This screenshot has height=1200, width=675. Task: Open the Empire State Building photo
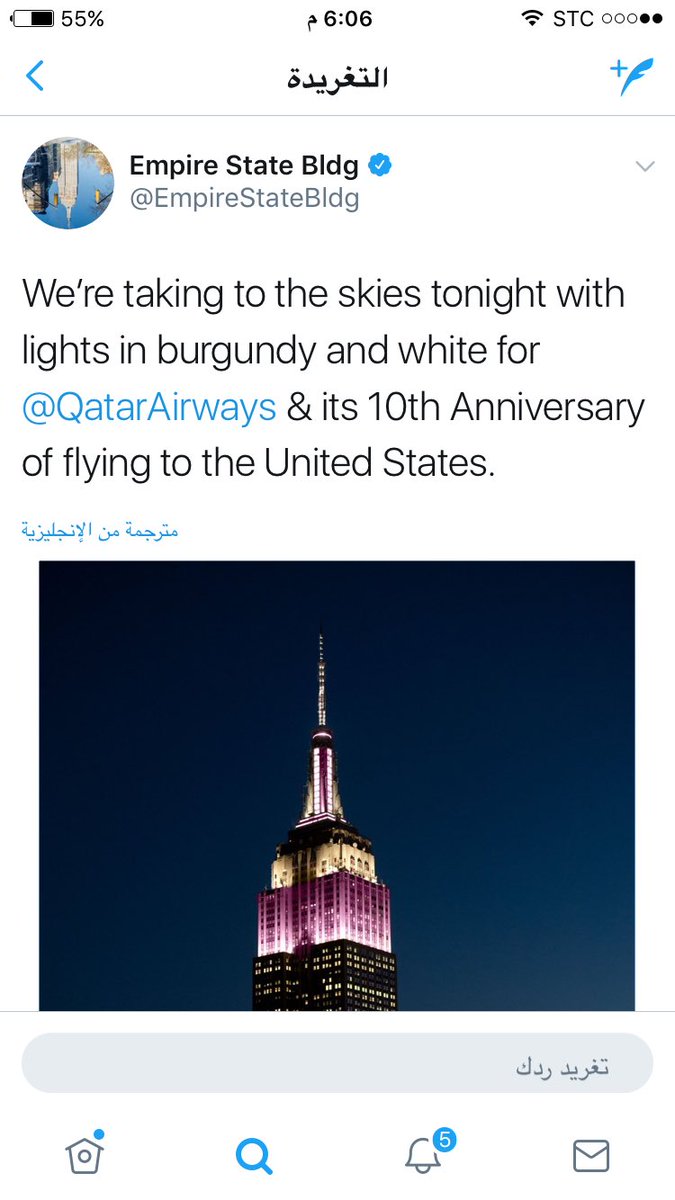coord(337,786)
